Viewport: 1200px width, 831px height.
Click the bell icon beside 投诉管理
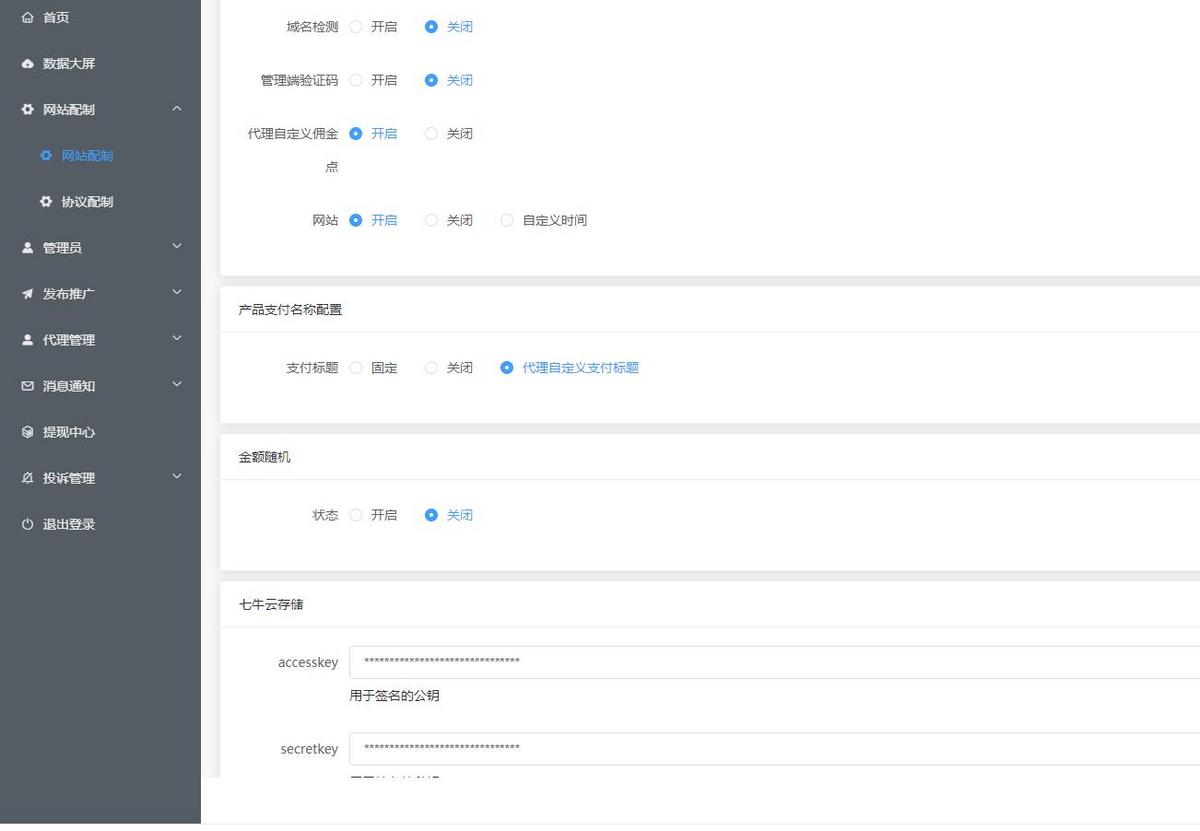point(27,478)
